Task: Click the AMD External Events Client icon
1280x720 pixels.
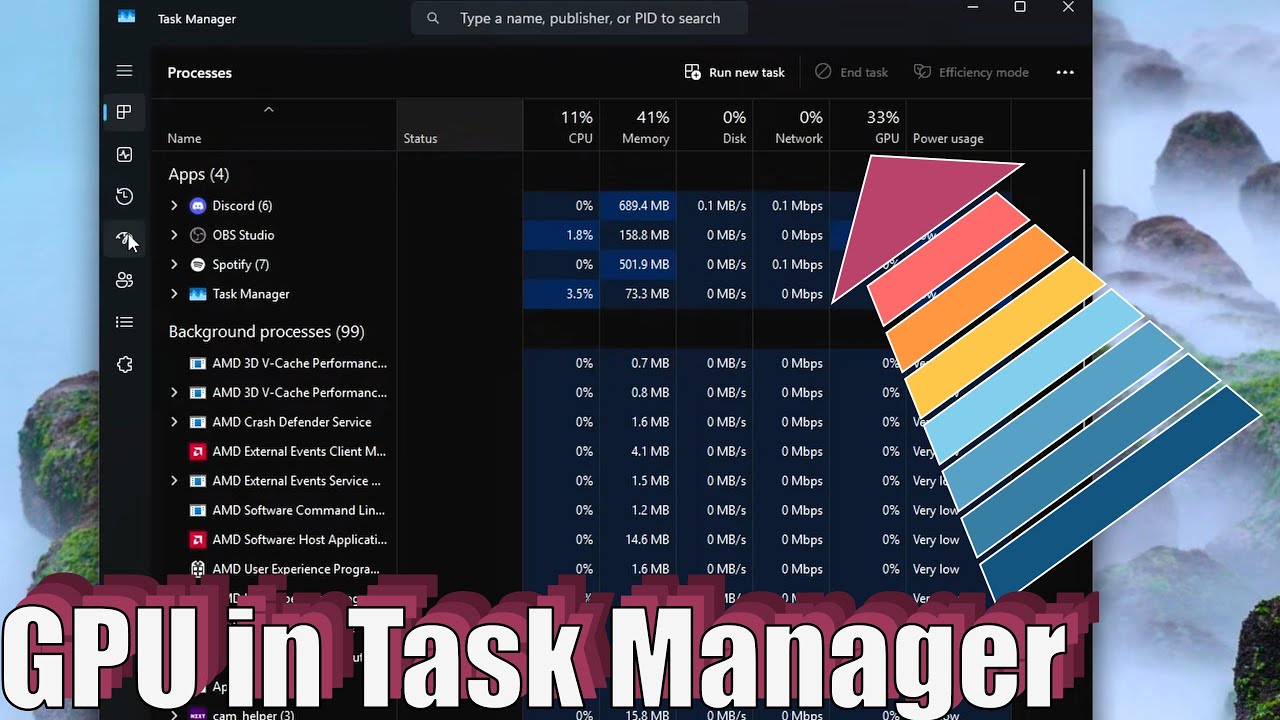Action: point(198,451)
